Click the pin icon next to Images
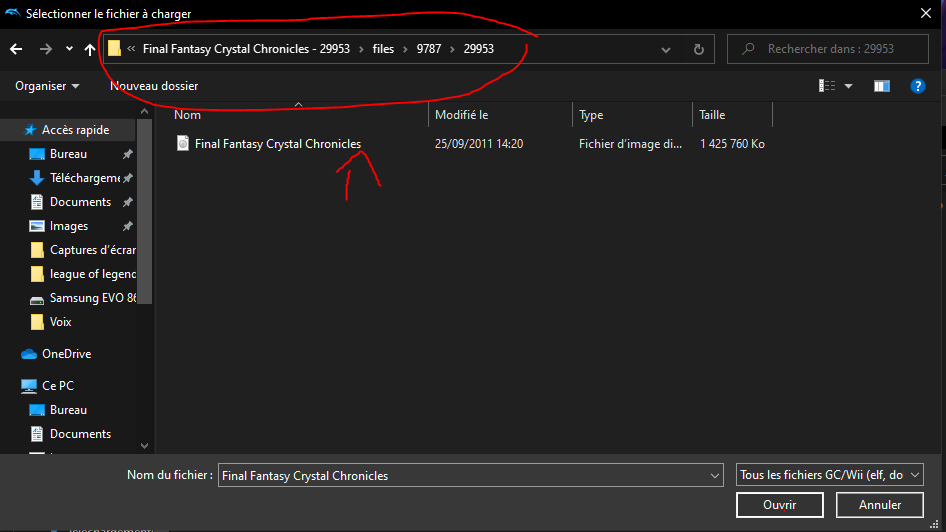946x532 pixels. click(x=127, y=227)
